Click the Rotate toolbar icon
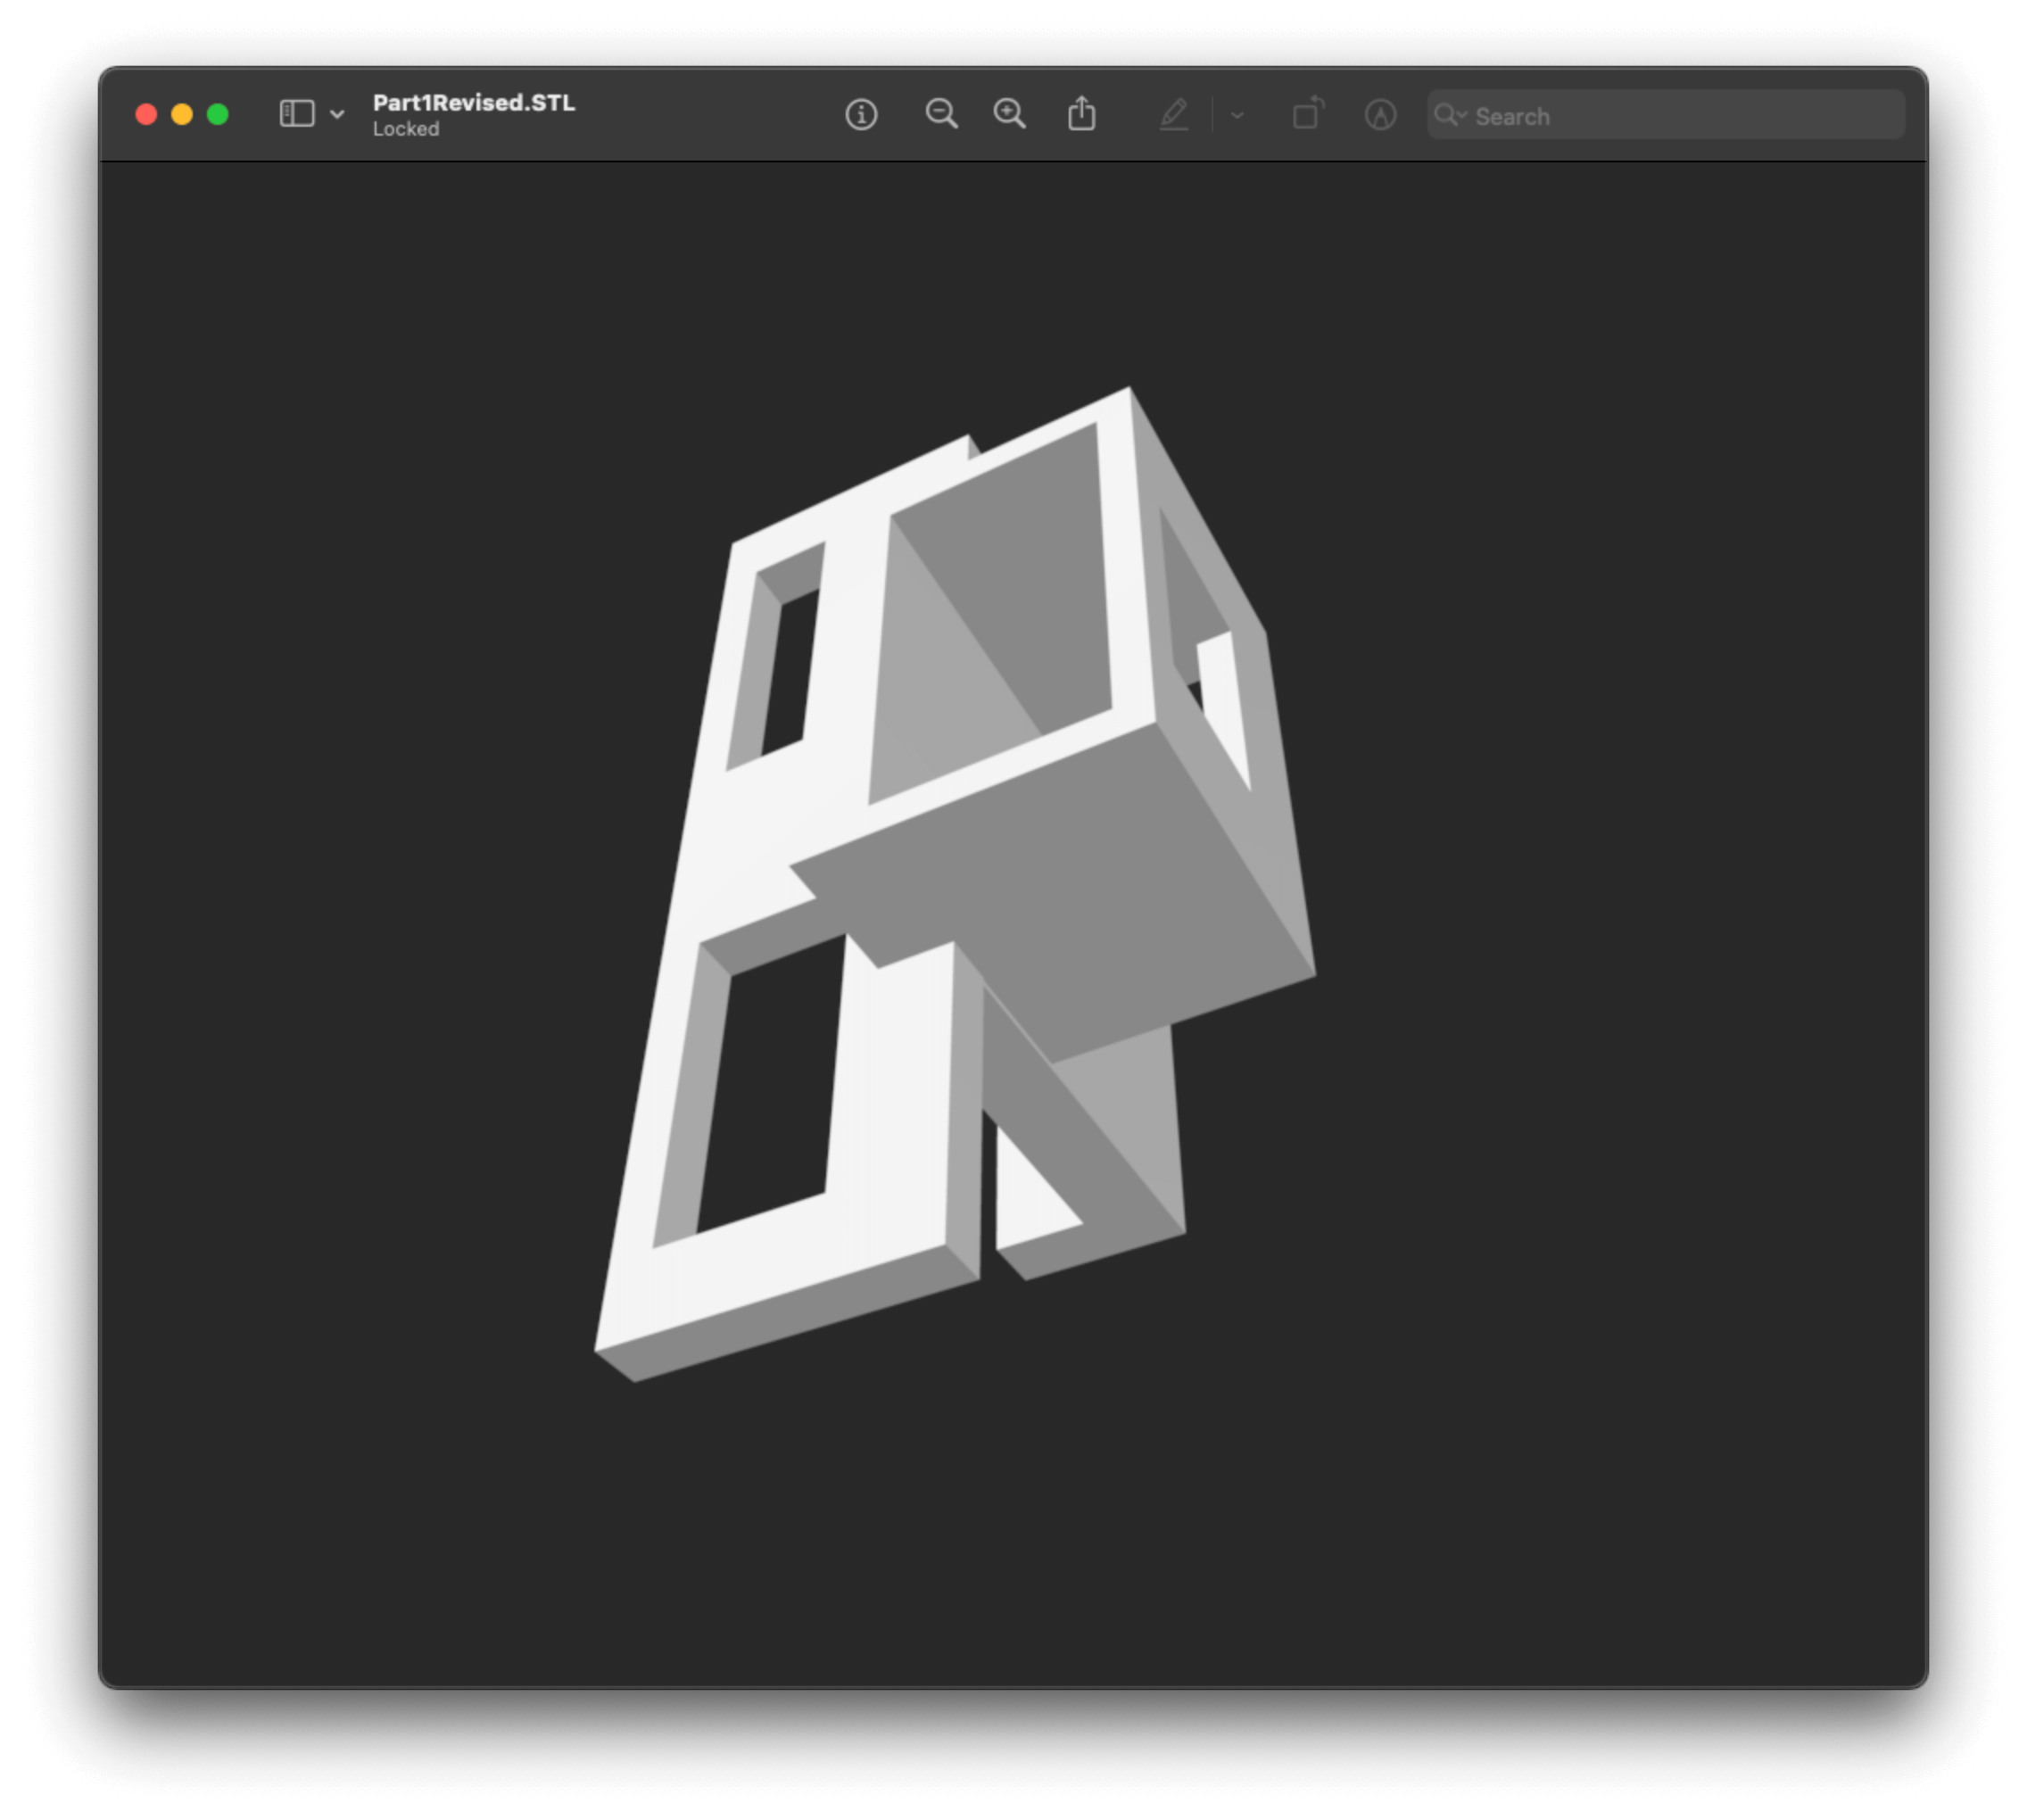The width and height of the screenshot is (2027, 1820). [1308, 115]
